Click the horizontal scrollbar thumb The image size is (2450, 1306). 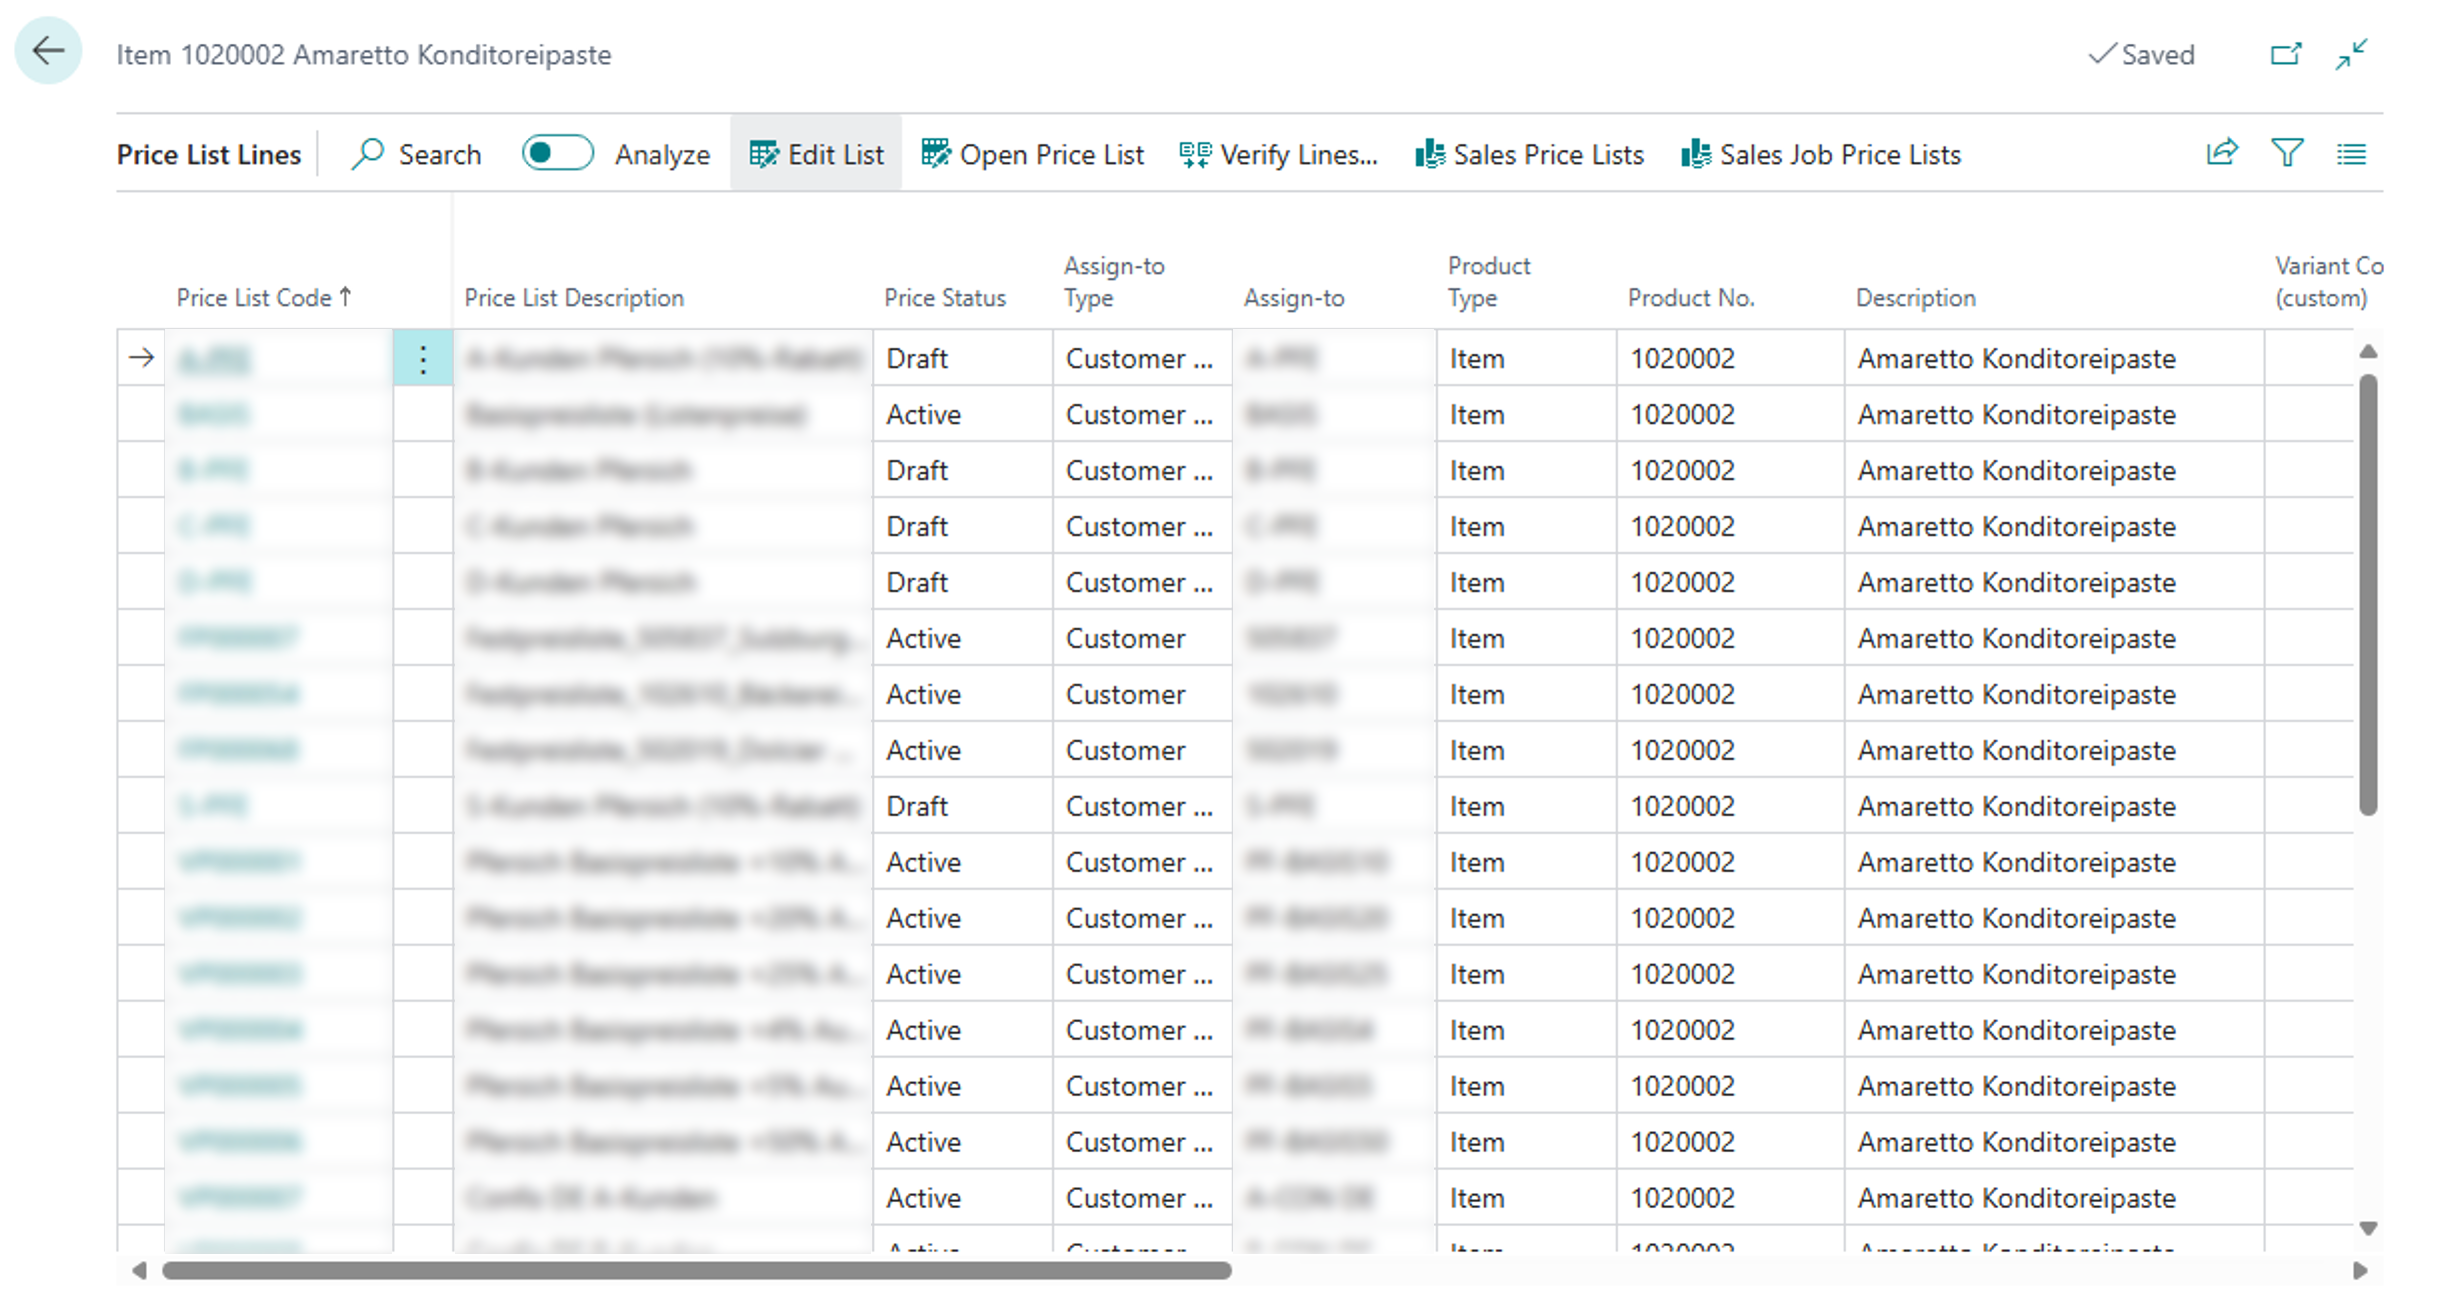point(696,1270)
